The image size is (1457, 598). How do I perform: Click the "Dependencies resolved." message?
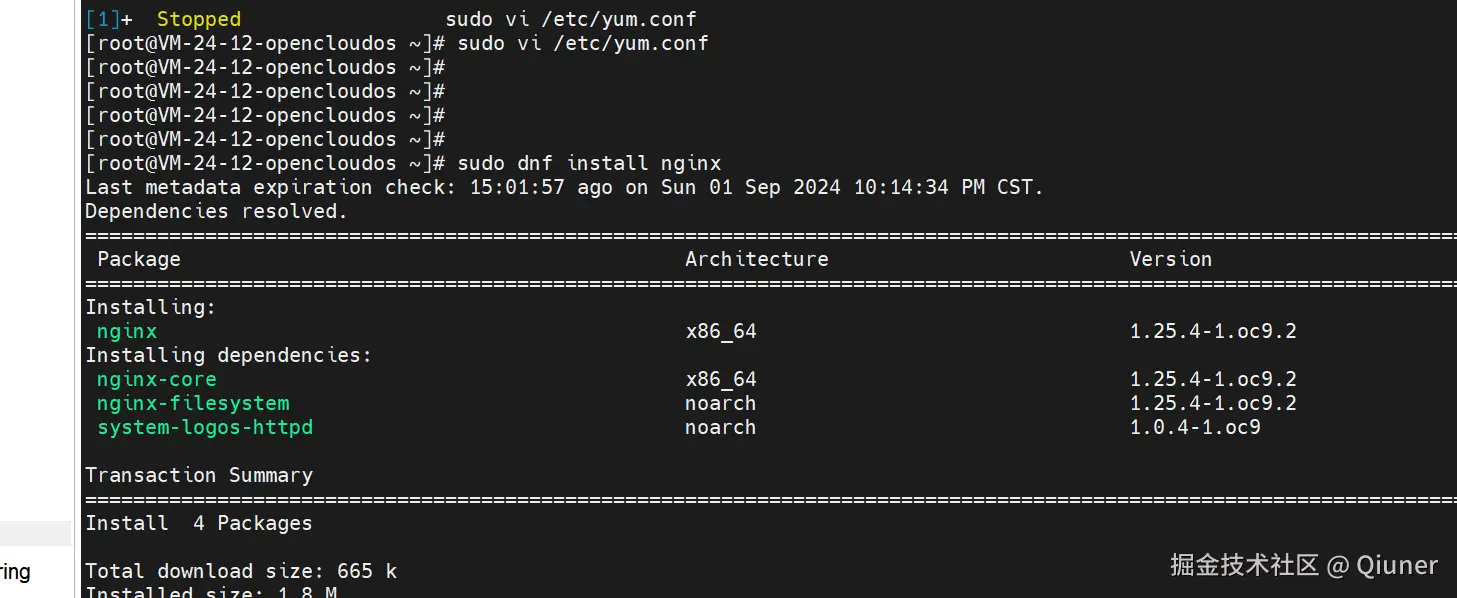(216, 211)
